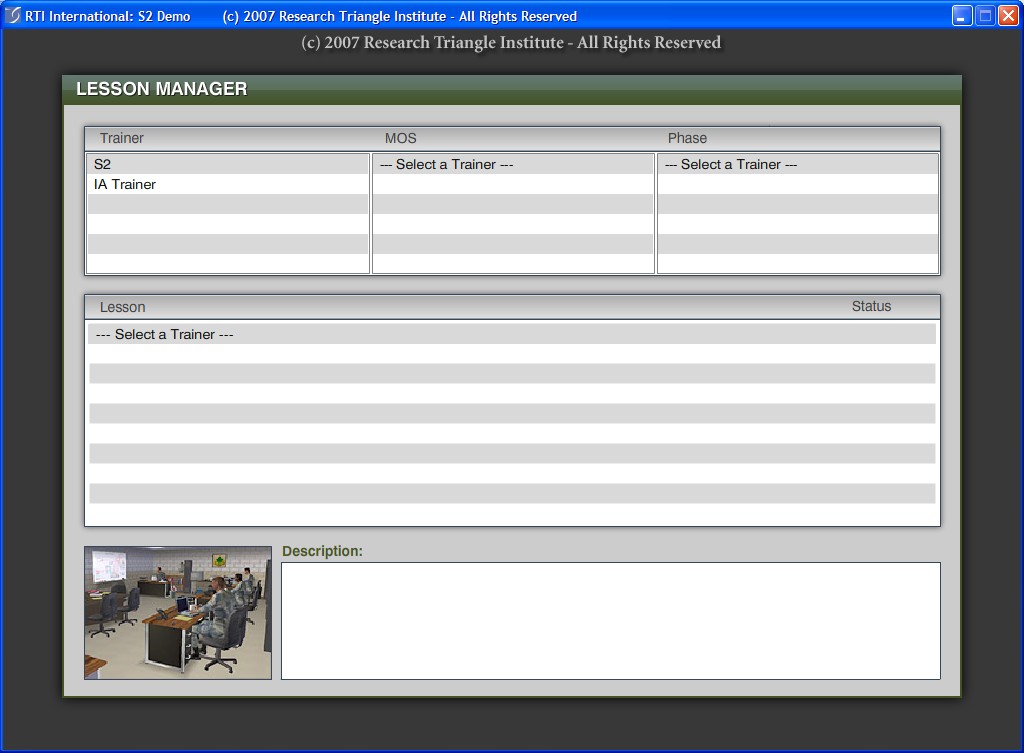Select the Phase list placeholder row

731,164
